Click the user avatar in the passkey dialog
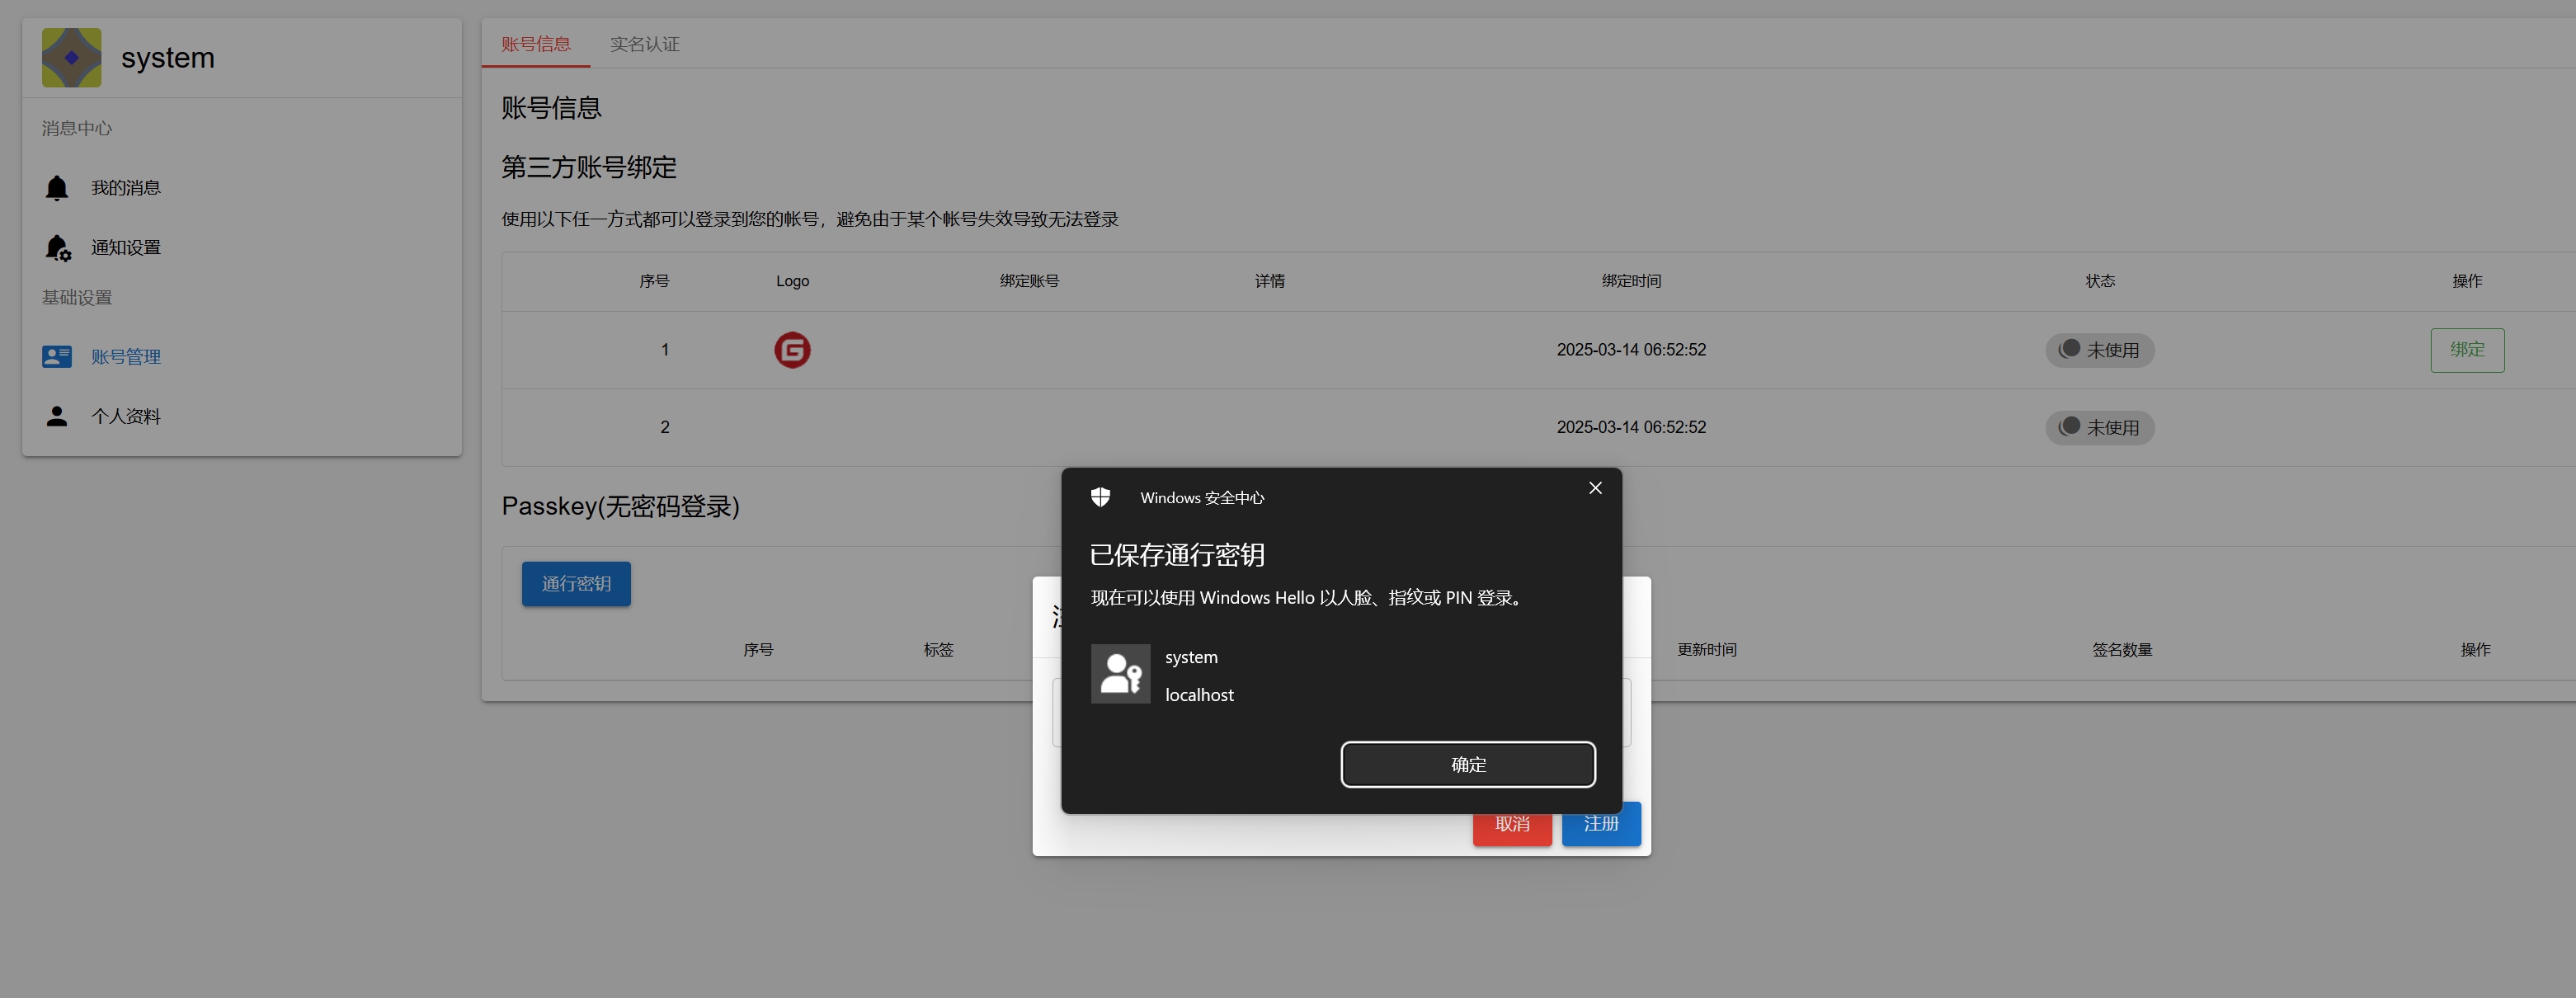The height and width of the screenshot is (998, 2576). [1120, 673]
